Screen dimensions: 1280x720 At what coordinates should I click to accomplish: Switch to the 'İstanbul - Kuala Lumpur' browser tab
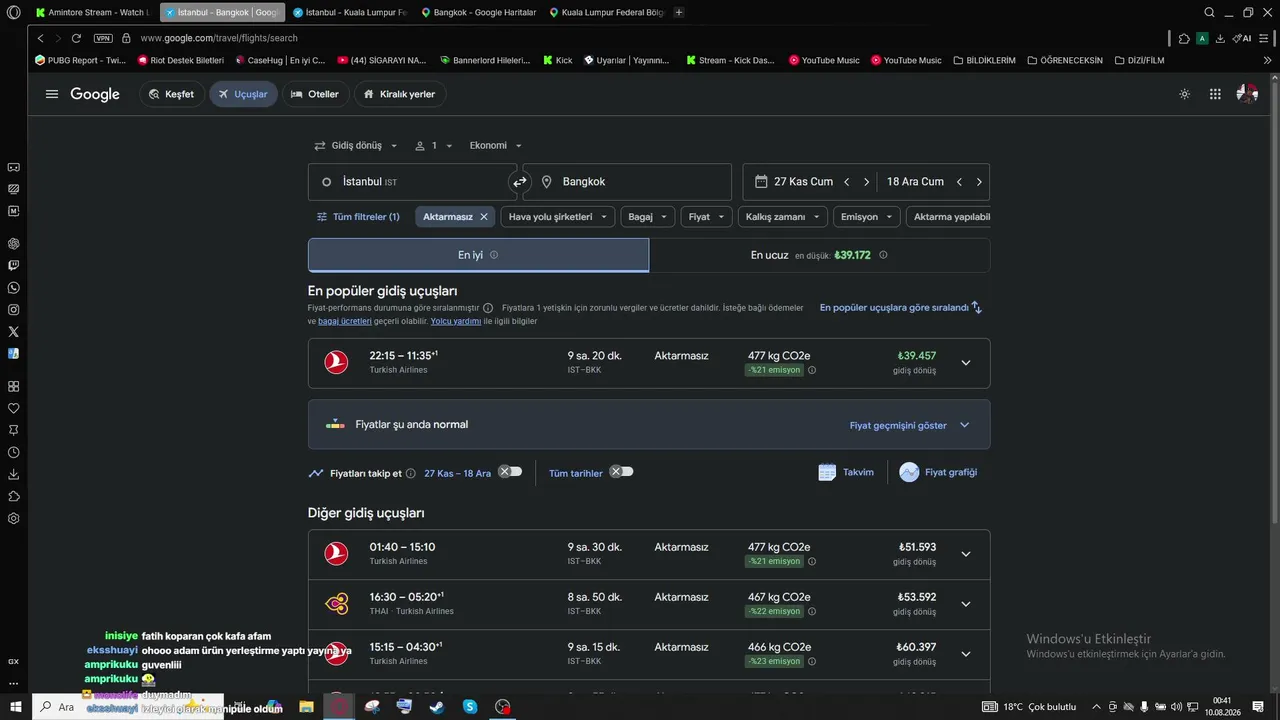click(349, 12)
